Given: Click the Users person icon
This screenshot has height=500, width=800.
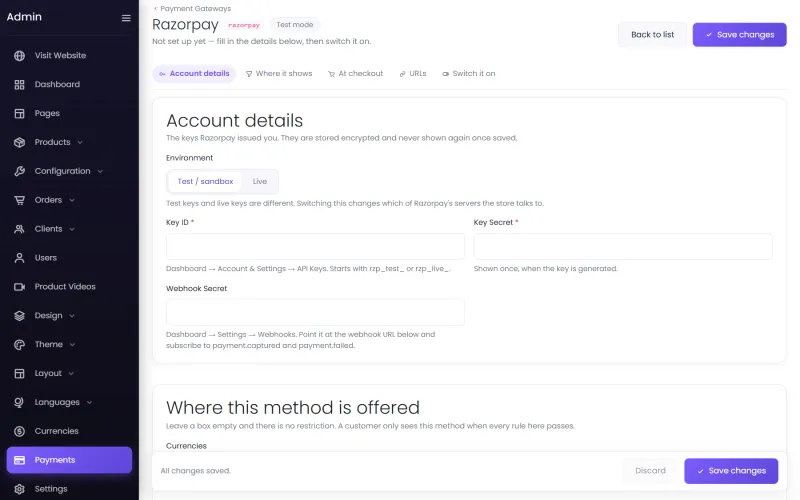Looking at the screenshot, I should (19, 258).
